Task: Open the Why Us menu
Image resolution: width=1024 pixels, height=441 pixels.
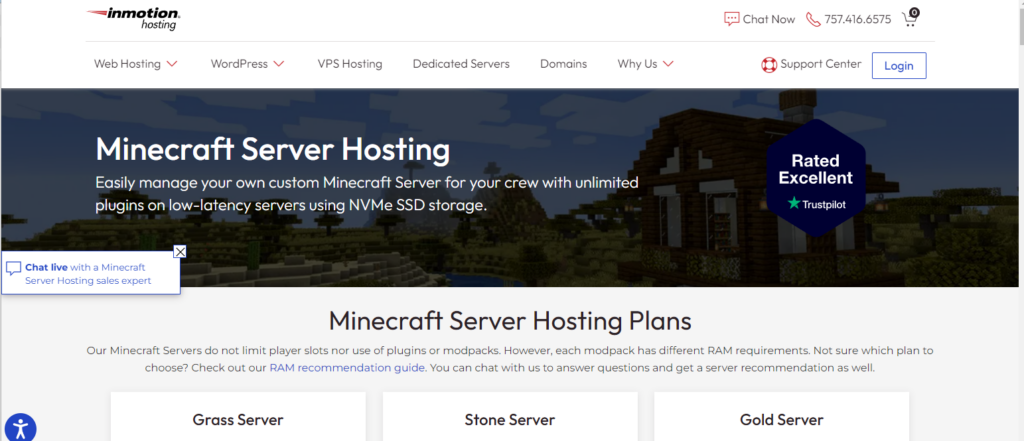Action: (x=637, y=64)
